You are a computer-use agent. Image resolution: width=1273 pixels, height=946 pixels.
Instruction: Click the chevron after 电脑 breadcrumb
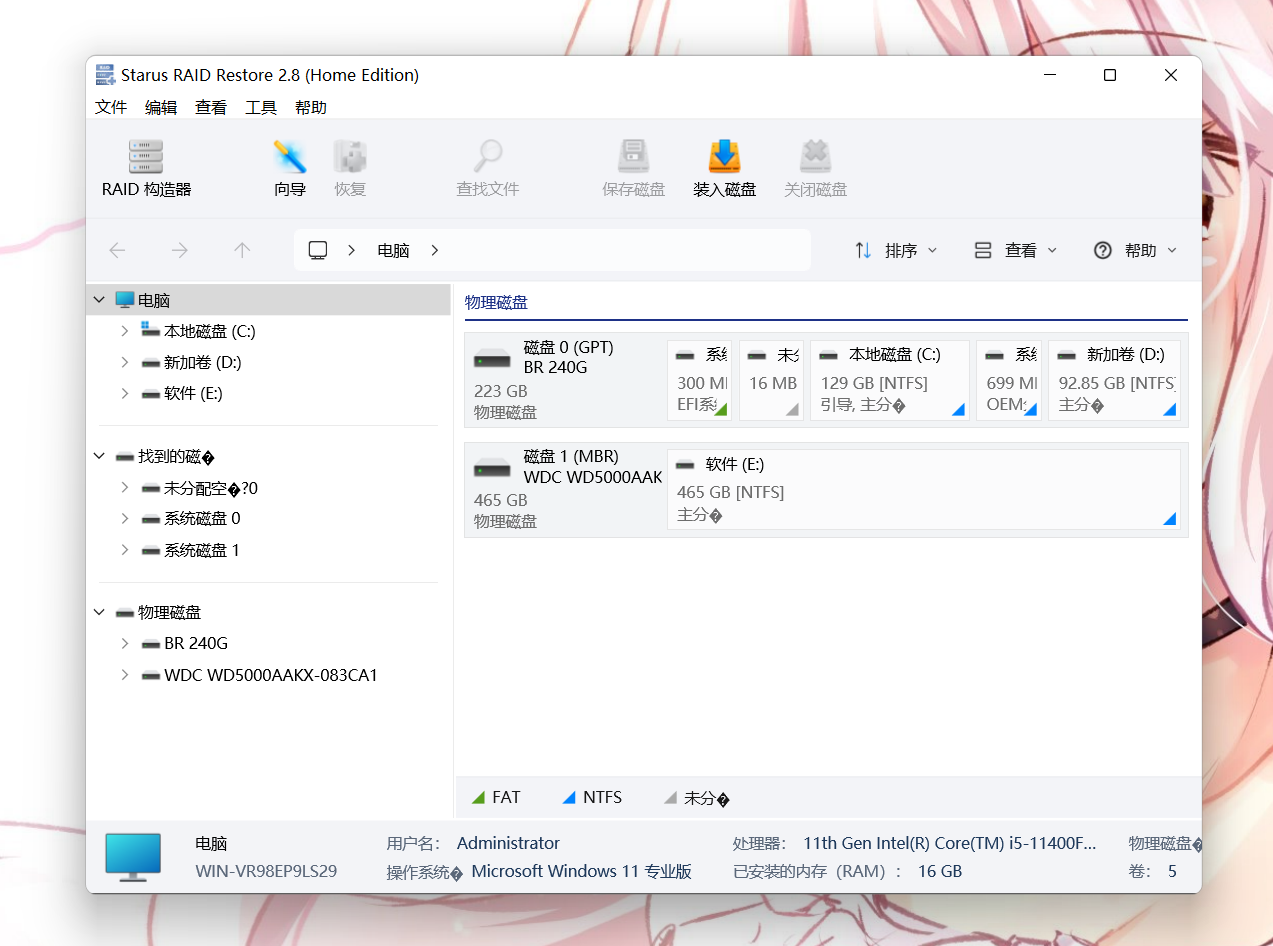(x=434, y=250)
